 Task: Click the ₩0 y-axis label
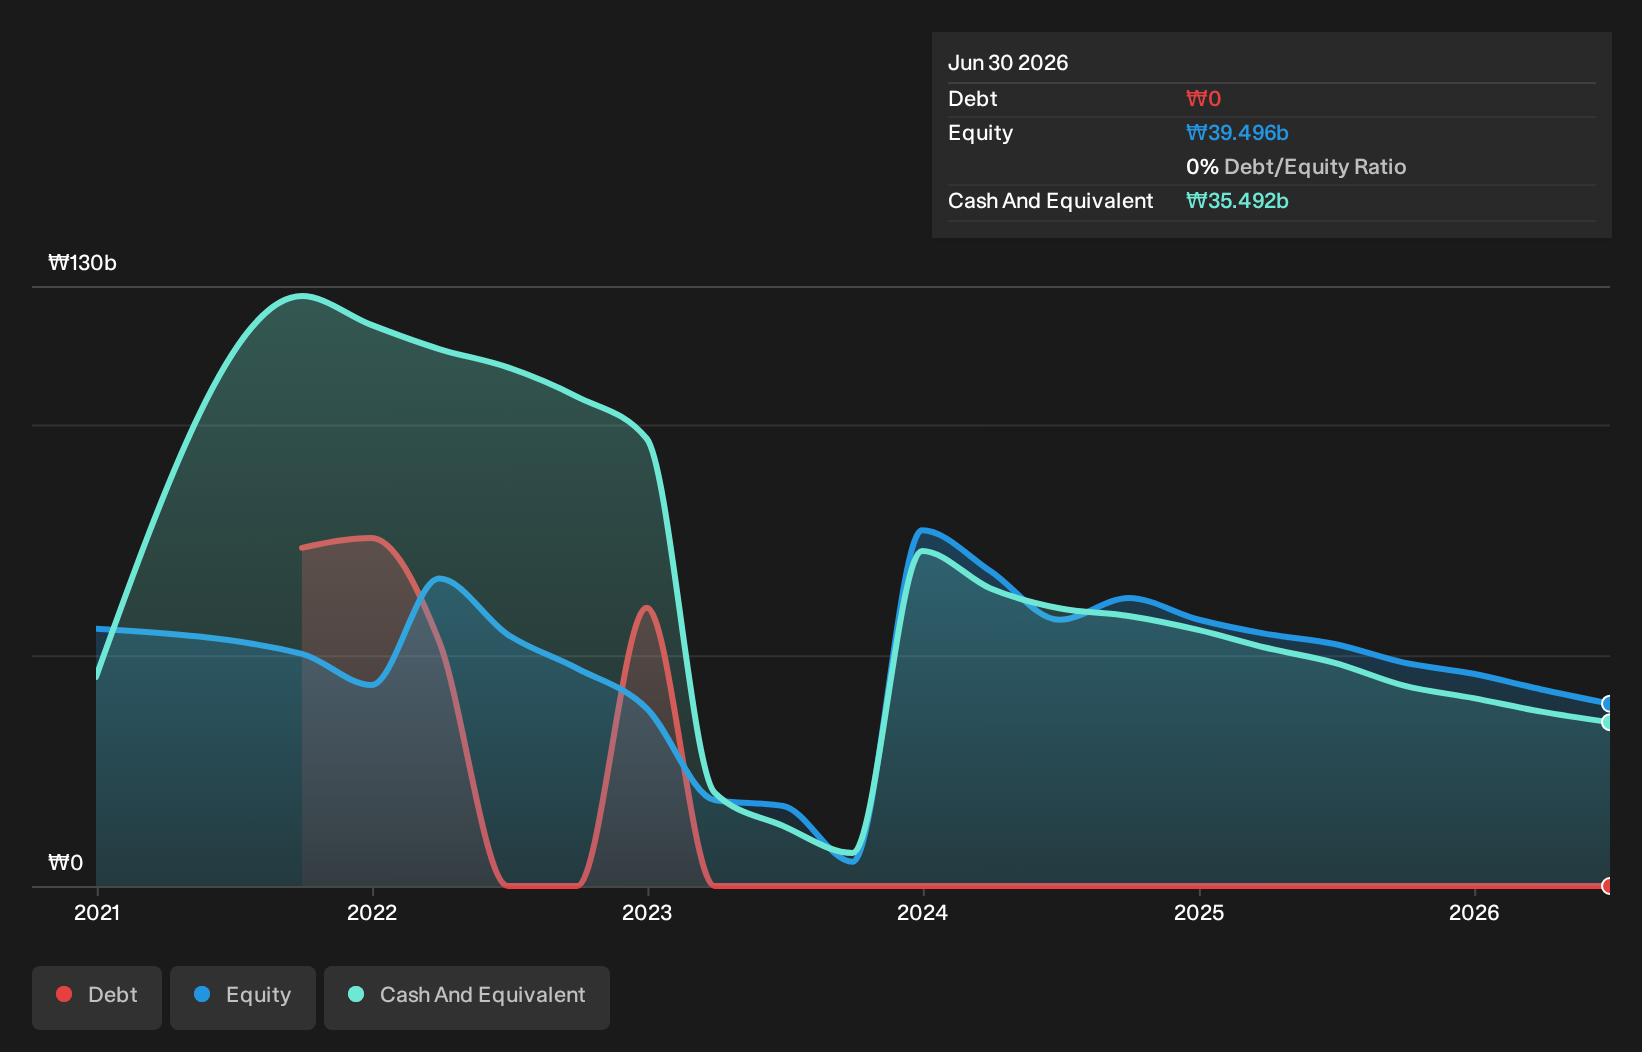(x=66, y=863)
